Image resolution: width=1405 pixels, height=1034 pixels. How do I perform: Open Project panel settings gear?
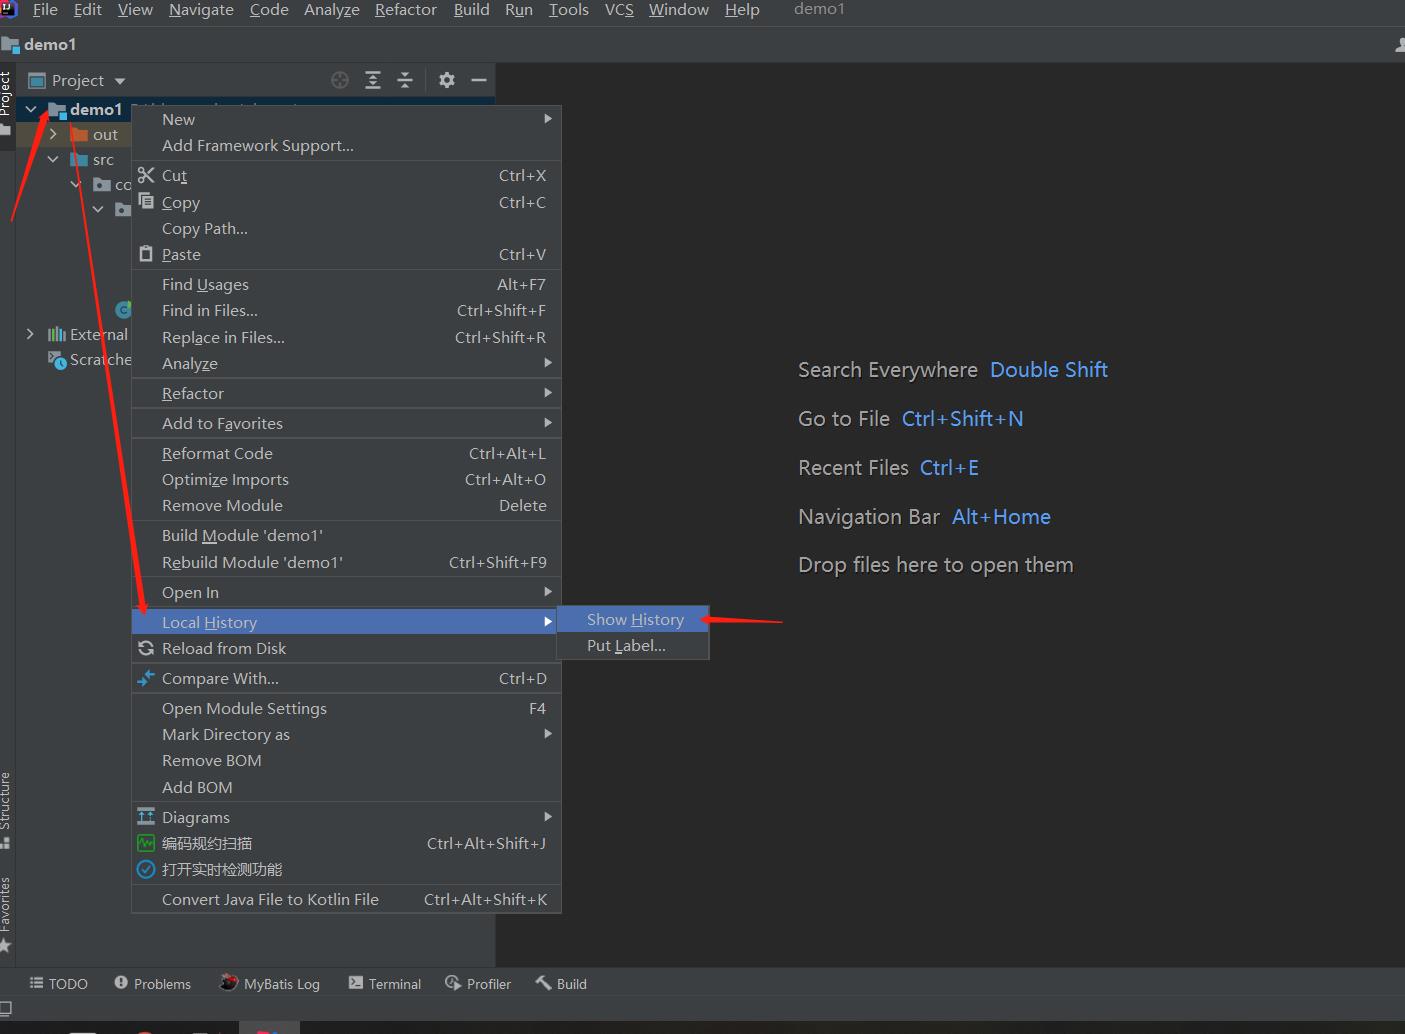click(x=447, y=80)
